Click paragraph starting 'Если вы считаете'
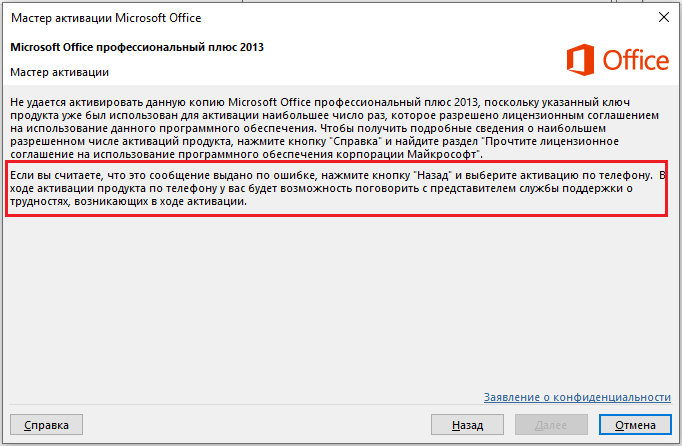Image resolution: width=682 pixels, height=446 pixels. pos(337,188)
